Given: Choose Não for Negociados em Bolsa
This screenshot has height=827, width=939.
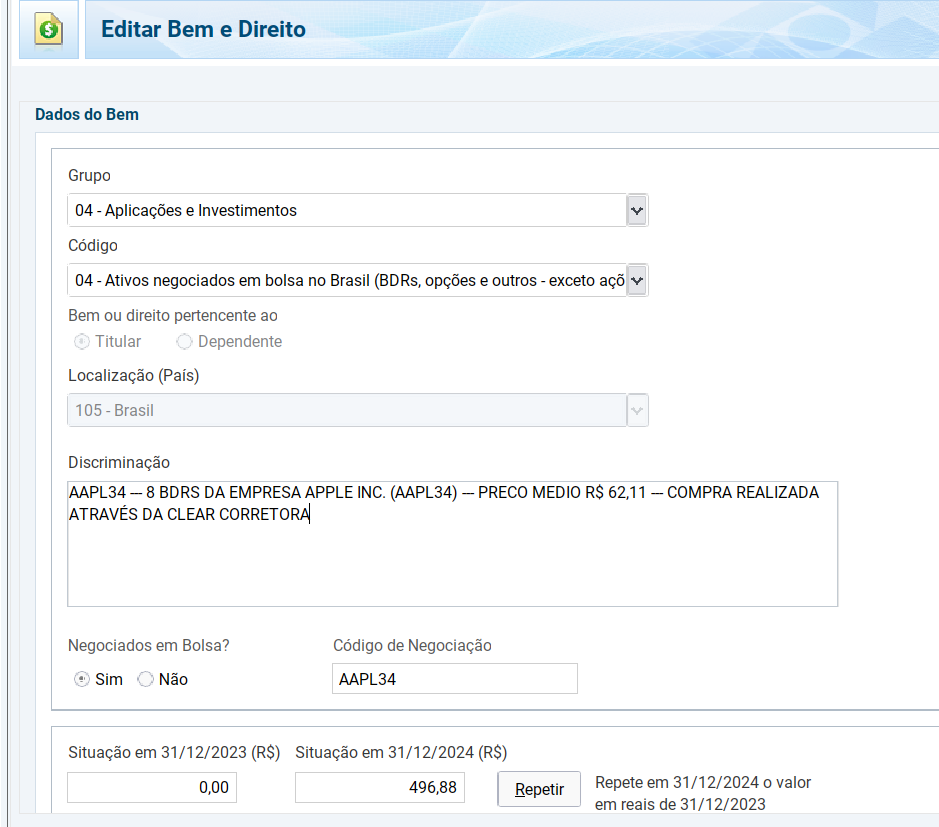Looking at the screenshot, I should (x=146, y=679).
